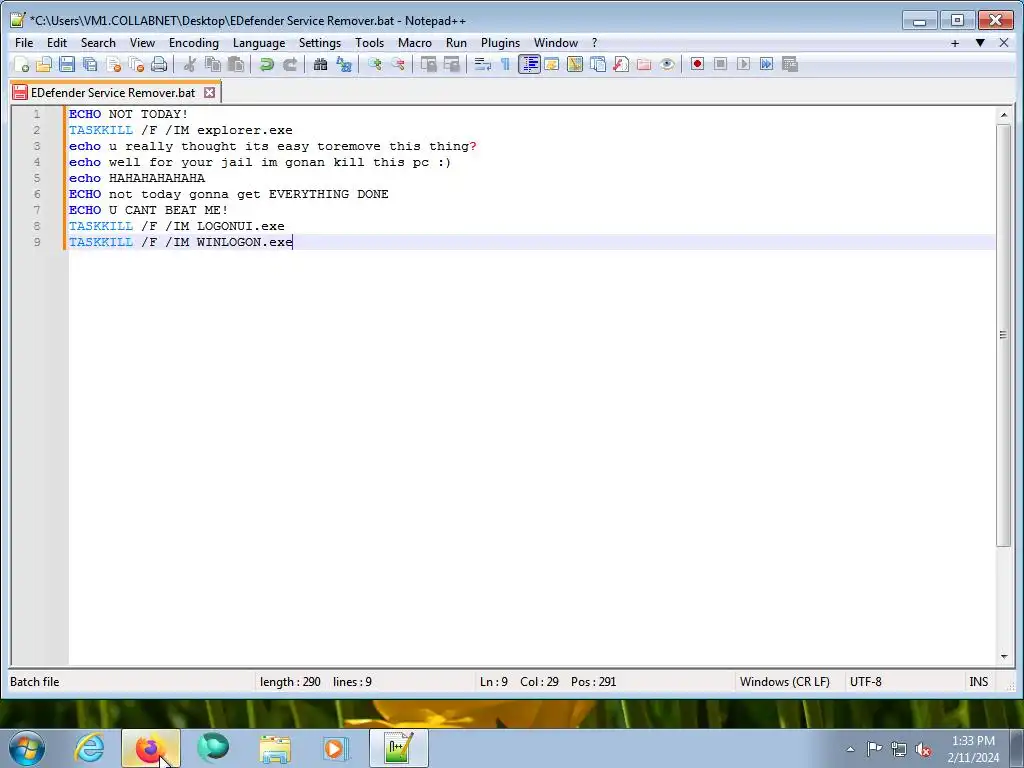Open the File menu
This screenshot has width=1024, height=768.
pos(24,42)
